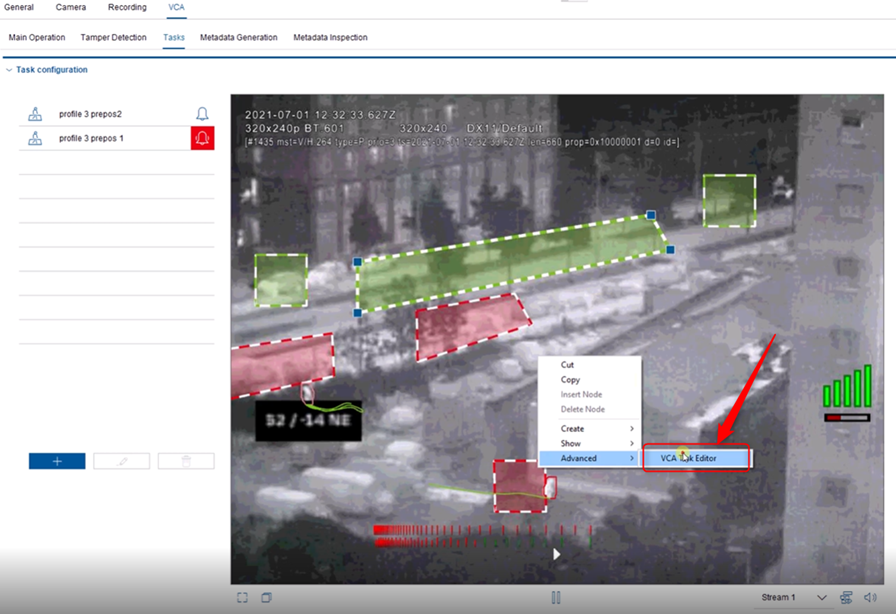896x614 pixels.
Task: Select VCA Task Editor
Action: (695, 458)
